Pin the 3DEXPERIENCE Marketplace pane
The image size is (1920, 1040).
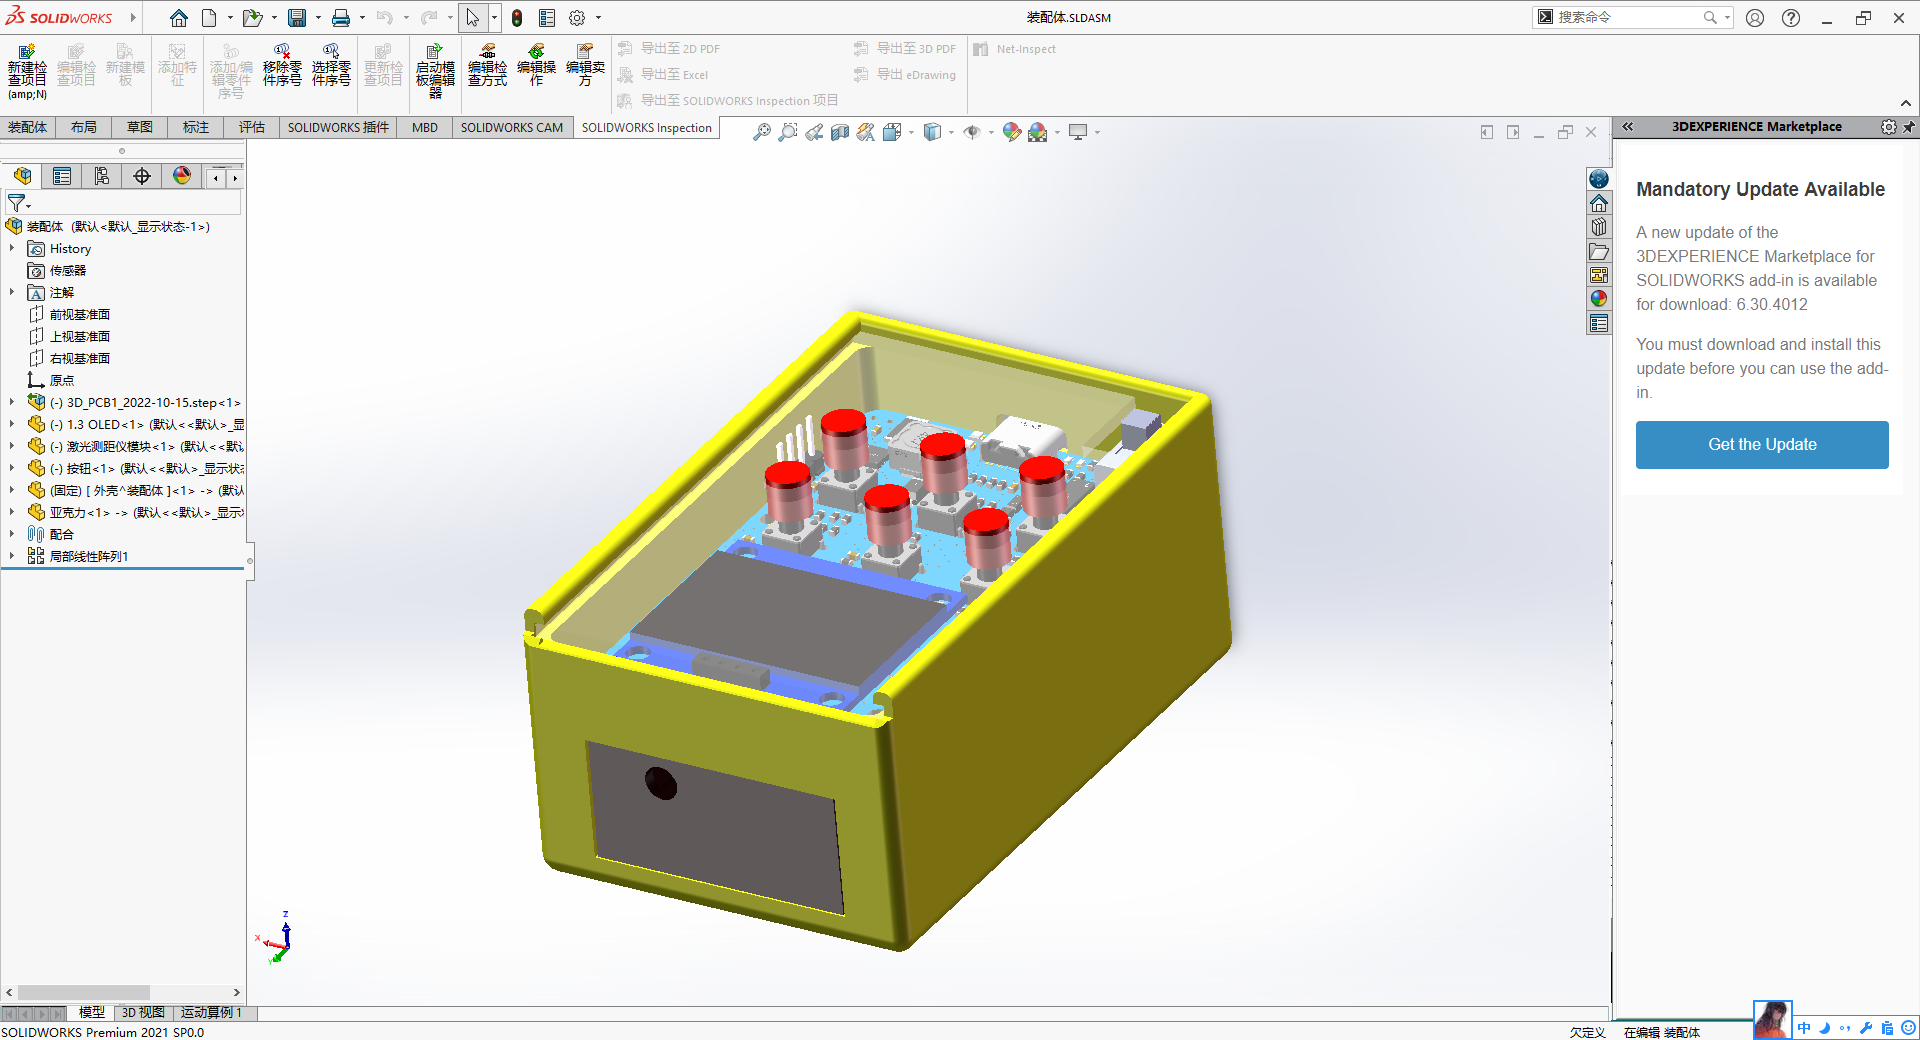pyautogui.click(x=1909, y=127)
